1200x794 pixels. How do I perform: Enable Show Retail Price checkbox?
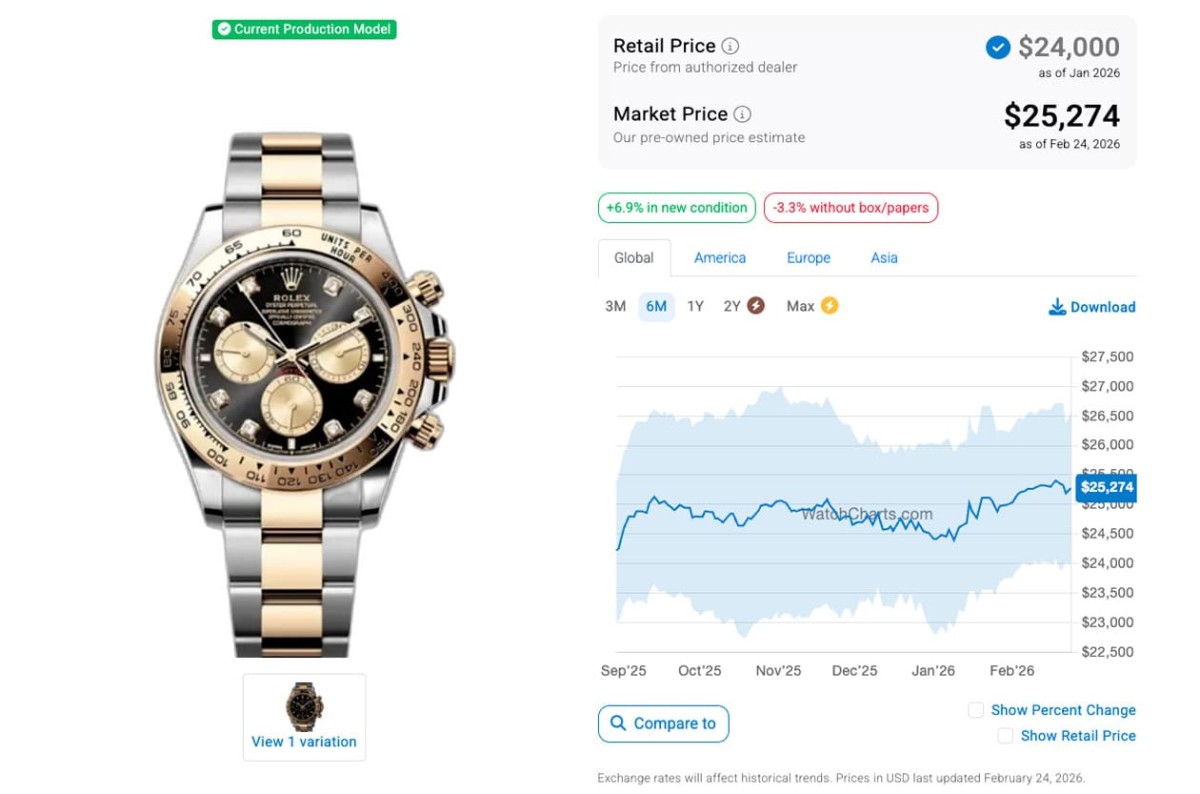1005,736
